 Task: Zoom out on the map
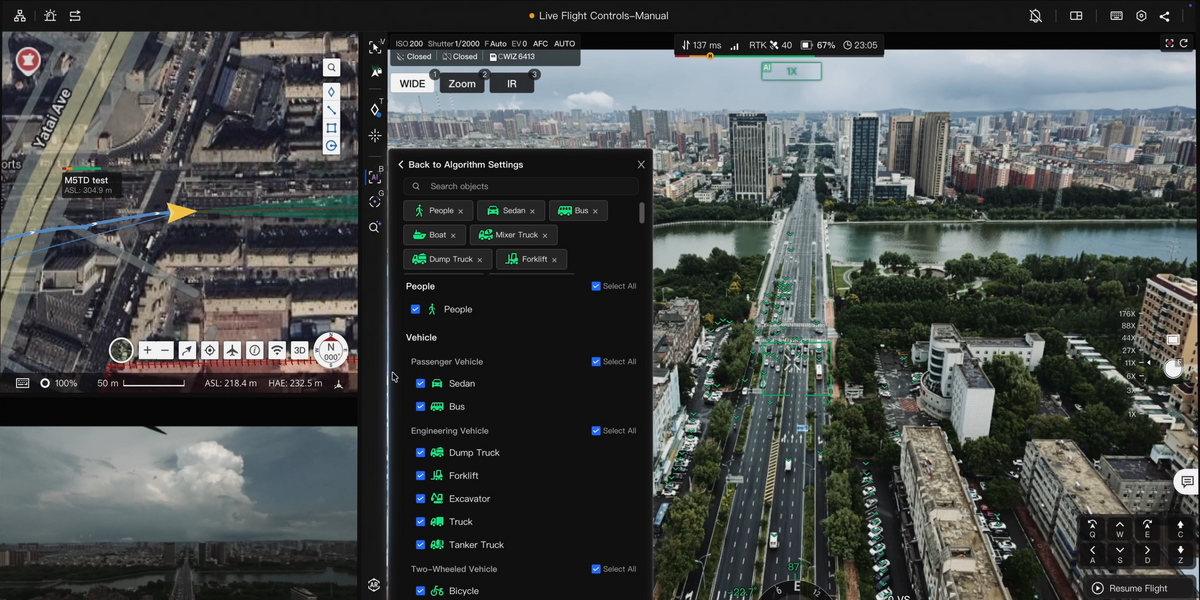(x=165, y=350)
